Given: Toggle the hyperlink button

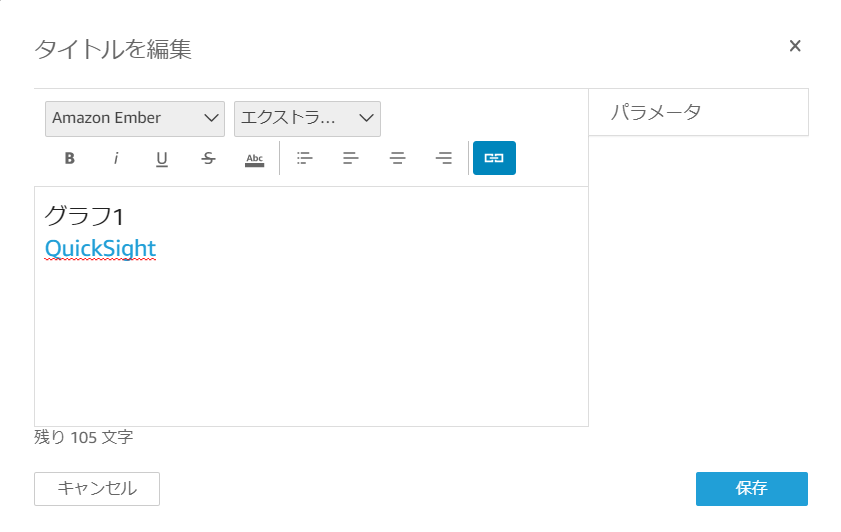Looking at the screenshot, I should (x=494, y=158).
